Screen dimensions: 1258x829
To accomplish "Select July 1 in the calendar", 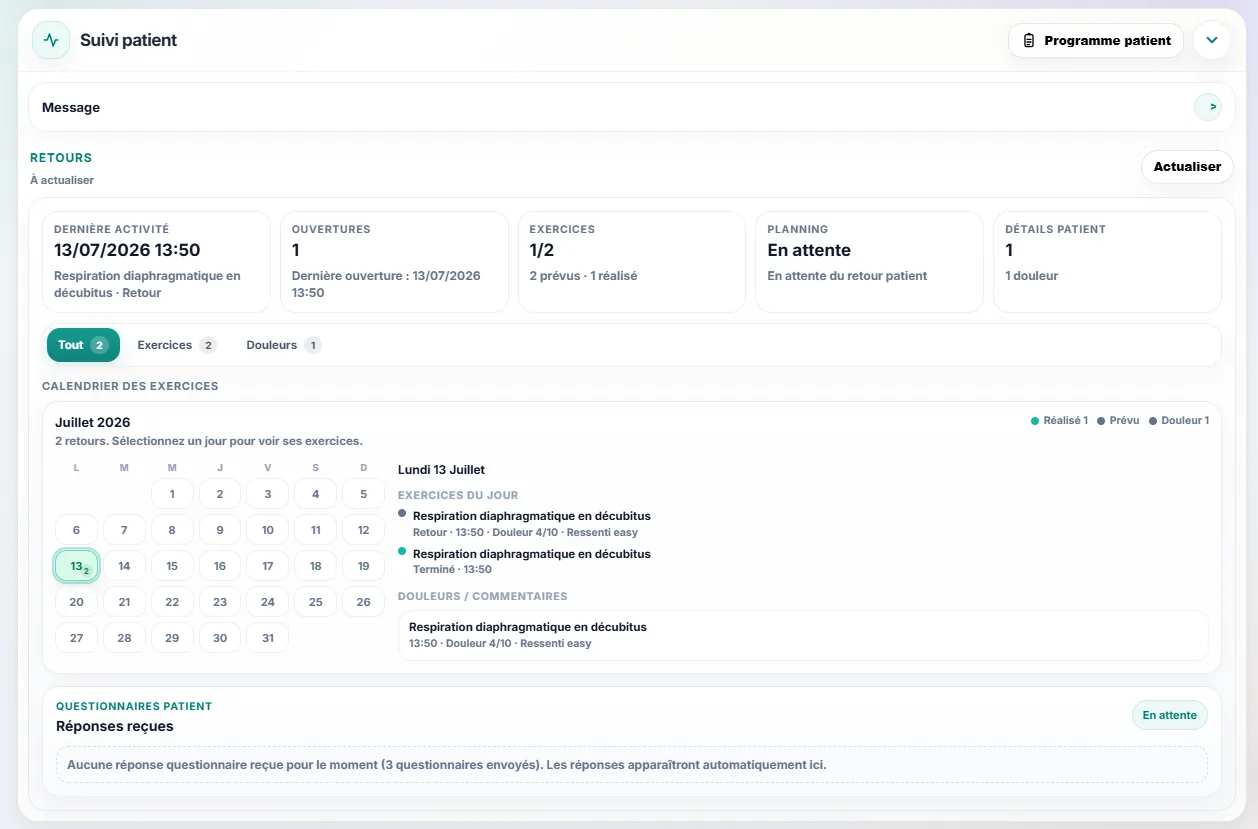I will (x=172, y=494).
